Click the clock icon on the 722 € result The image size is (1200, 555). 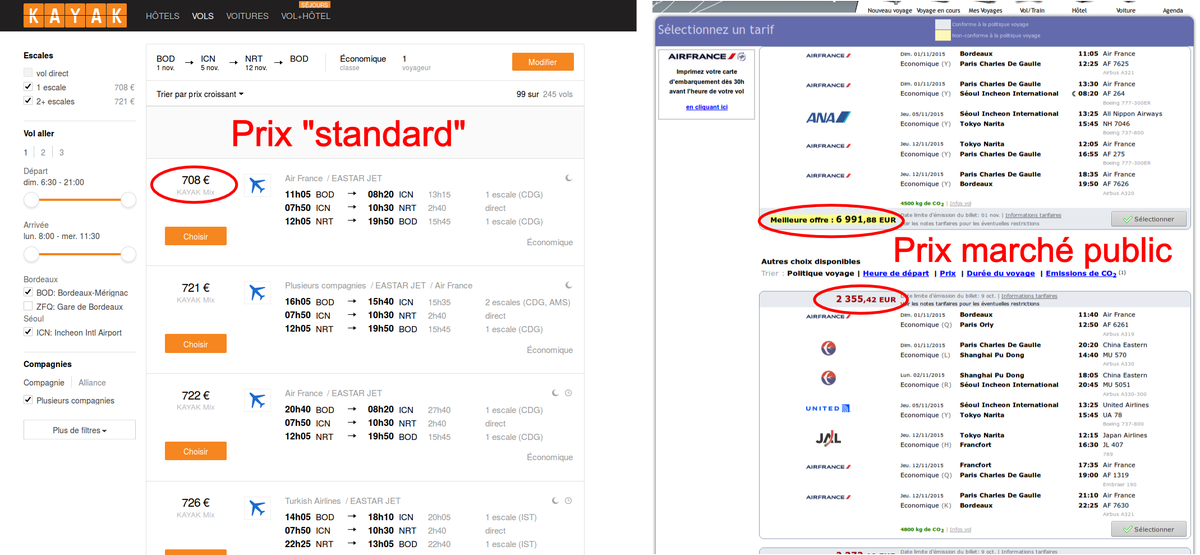pyautogui.click(x=568, y=393)
